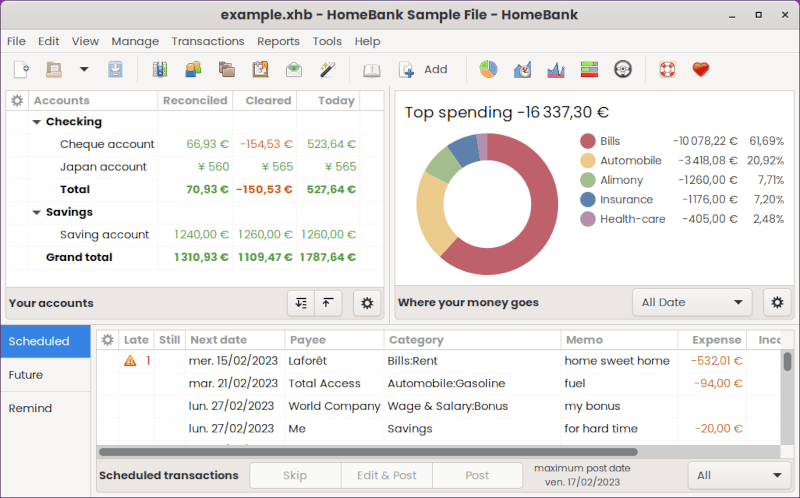Open the File menu
The image size is (800, 498).
[16, 41]
